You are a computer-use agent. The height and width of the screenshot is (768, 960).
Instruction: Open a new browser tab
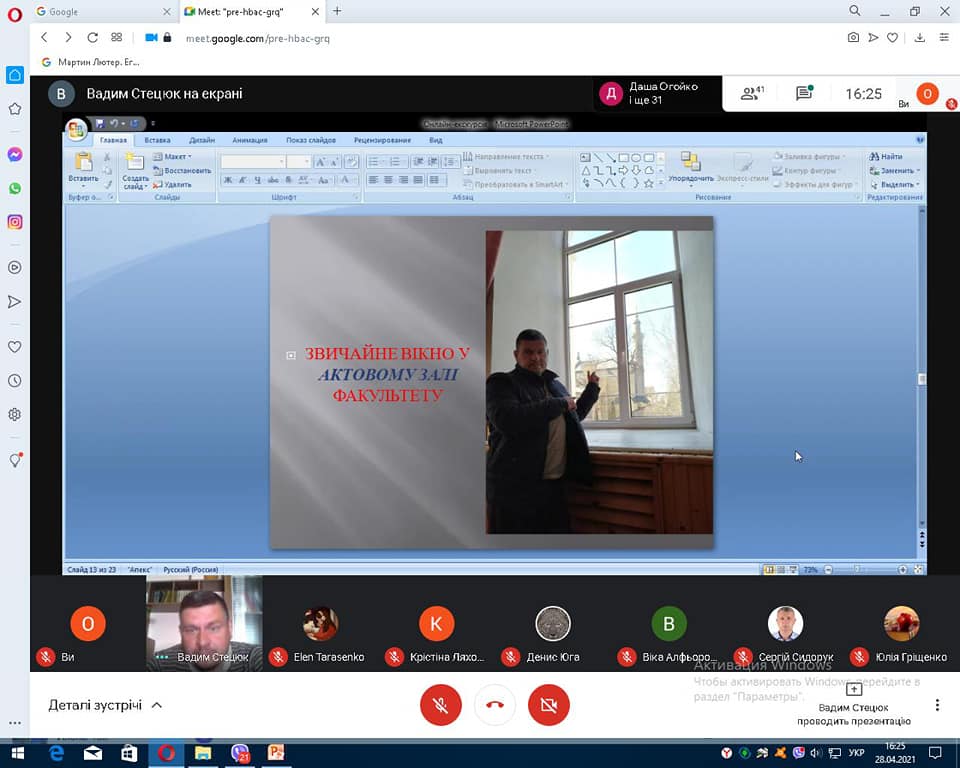pyautogui.click(x=337, y=11)
